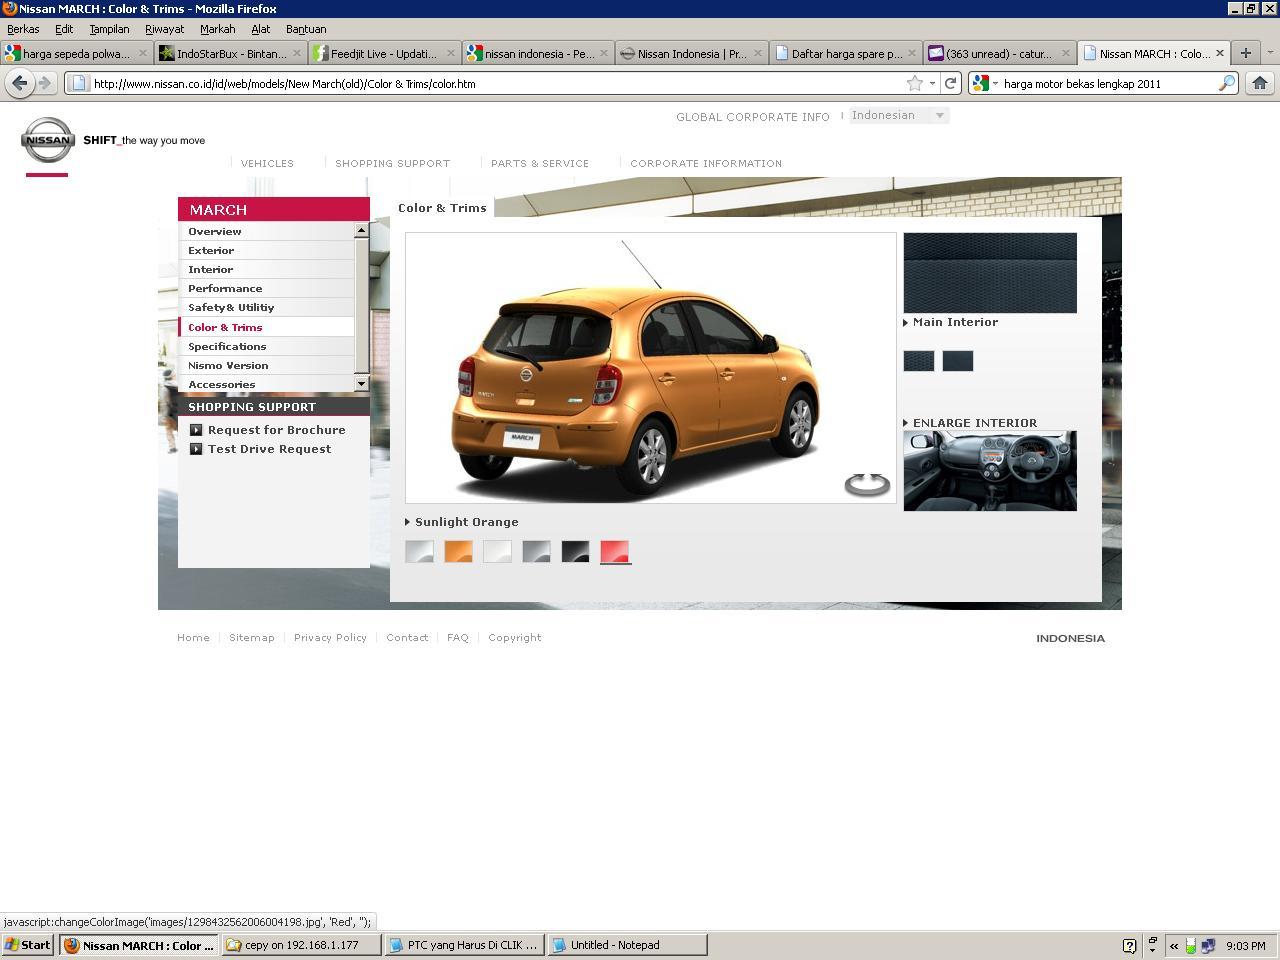Open Alat menu
This screenshot has height=960, width=1280.
(260, 29)
